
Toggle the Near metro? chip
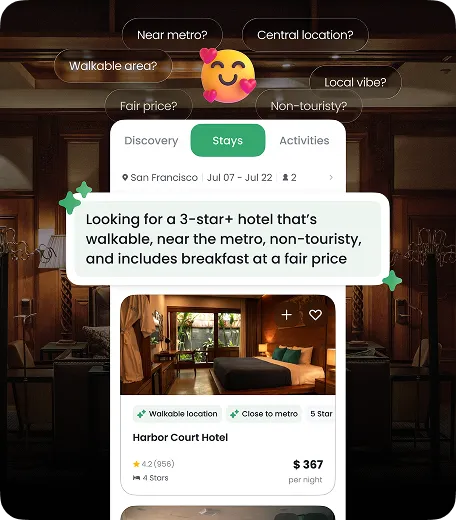point(172,35)
